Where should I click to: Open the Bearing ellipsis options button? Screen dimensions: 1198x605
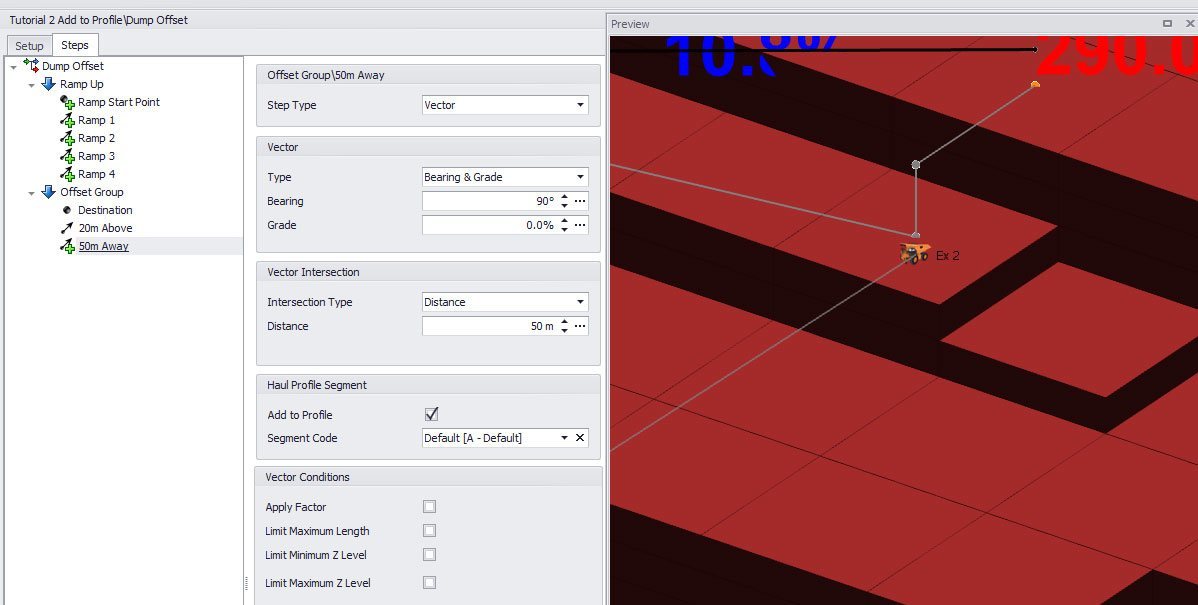point(580,201)
